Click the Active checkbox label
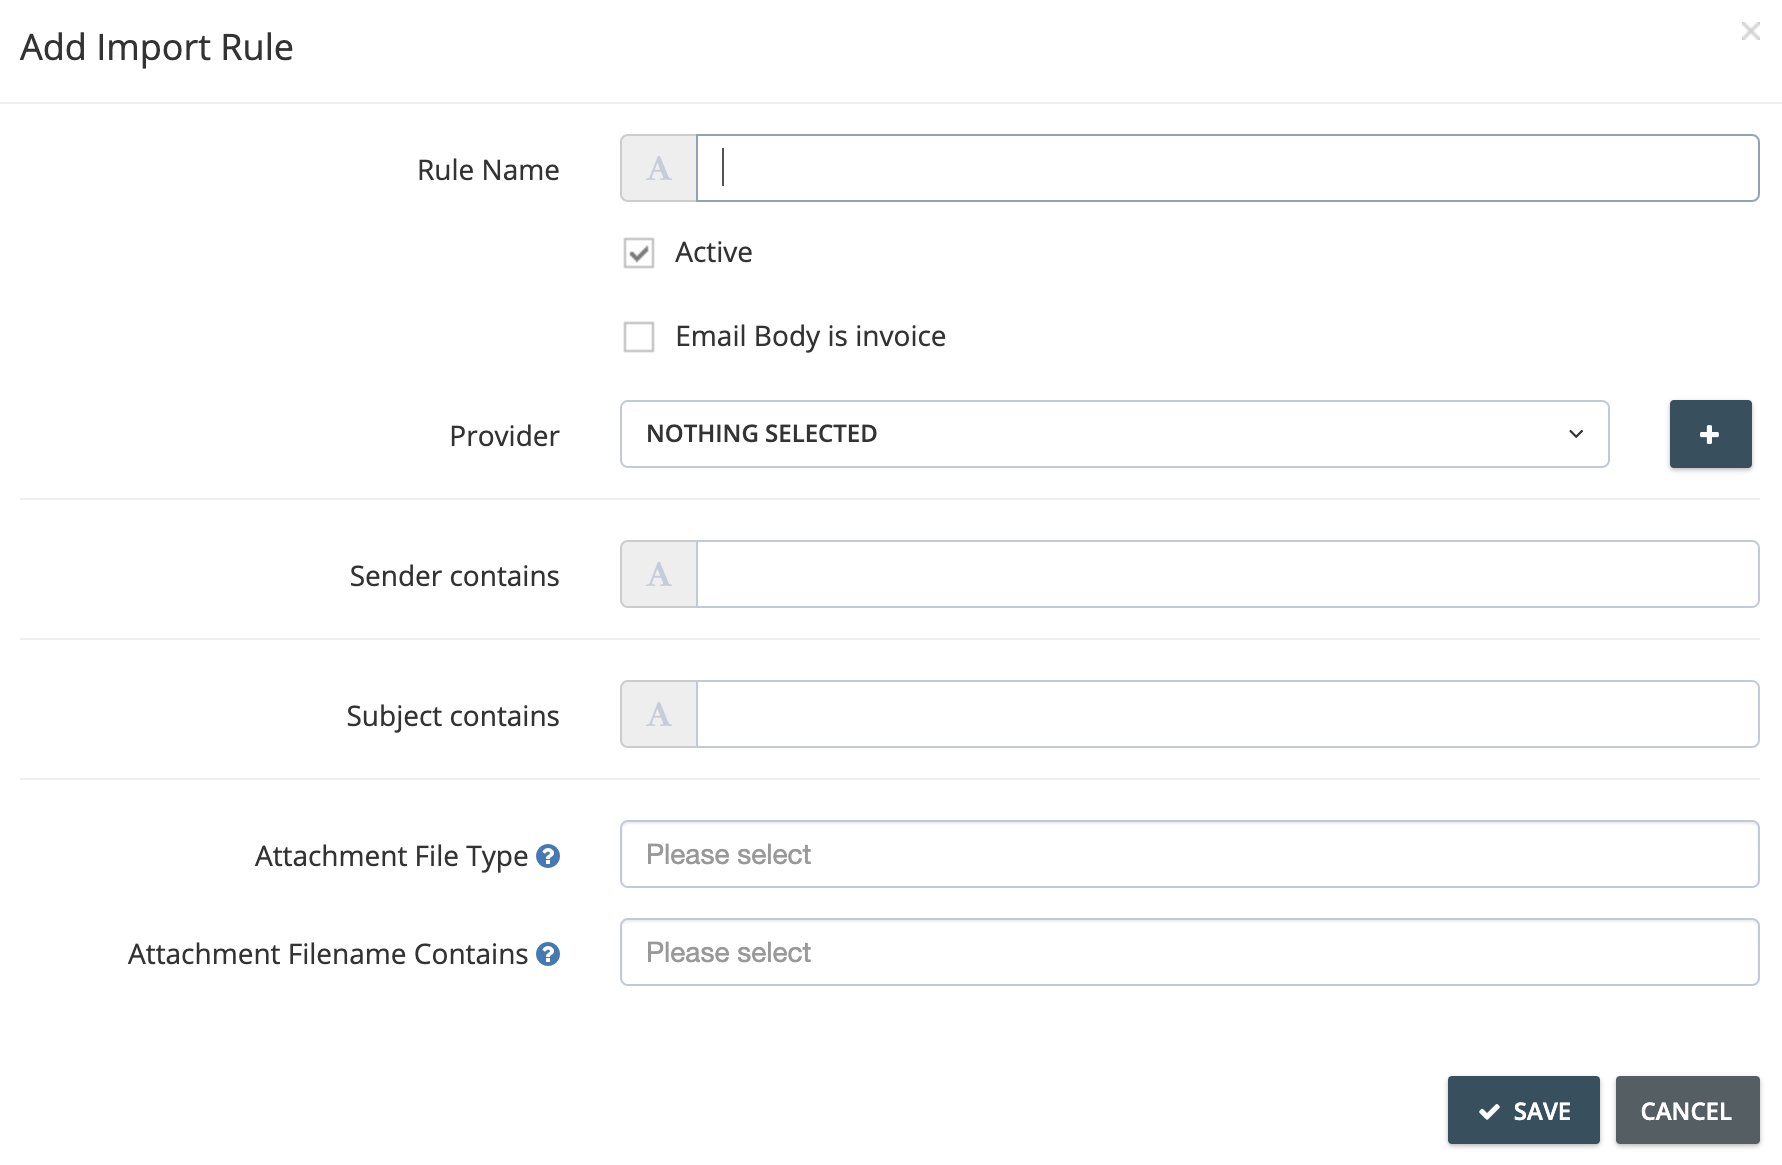Screen dimensions: 1782x1165 click(x=713, y=252)
